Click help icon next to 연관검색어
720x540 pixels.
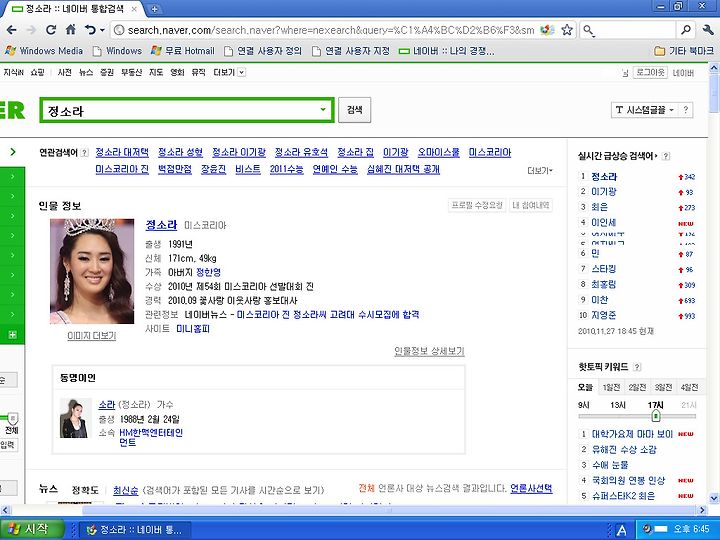click(84, 153)
